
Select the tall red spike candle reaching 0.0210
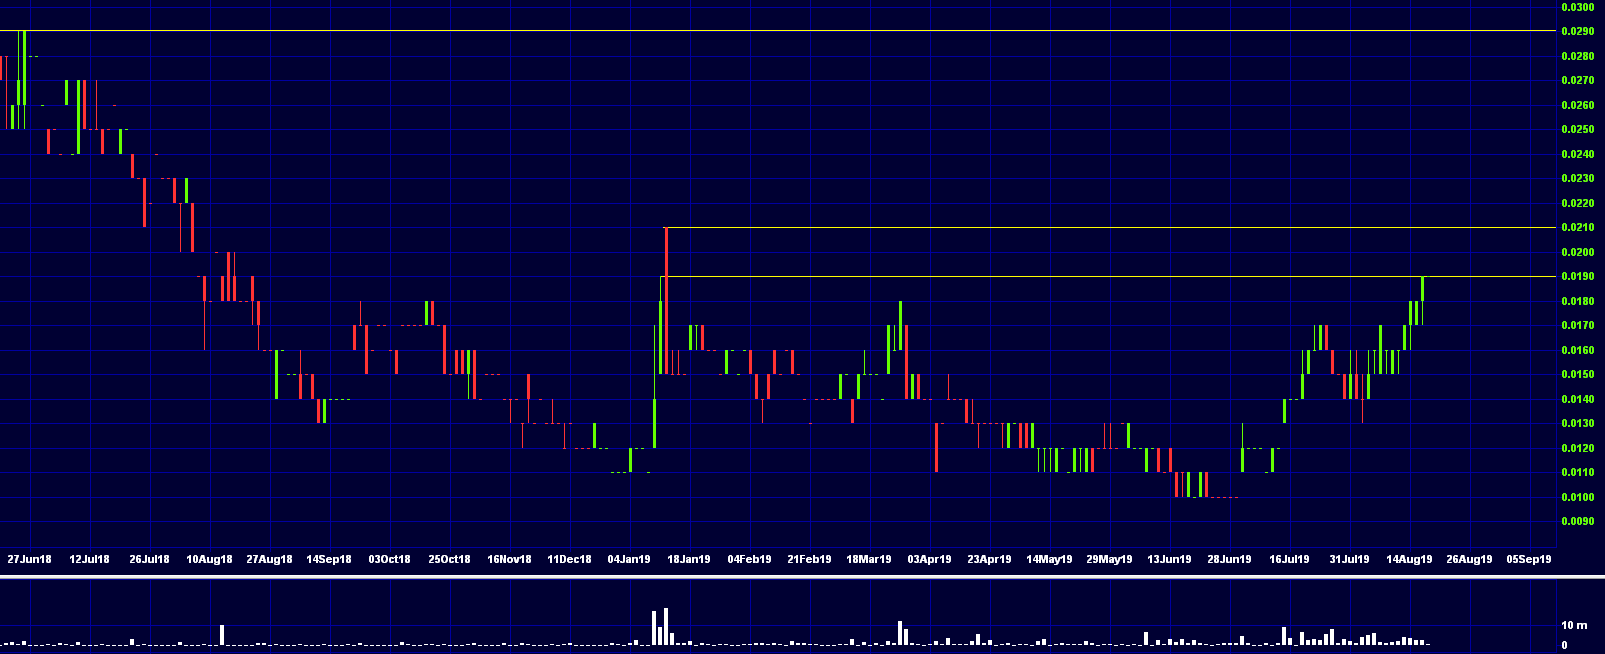[666, 300]
